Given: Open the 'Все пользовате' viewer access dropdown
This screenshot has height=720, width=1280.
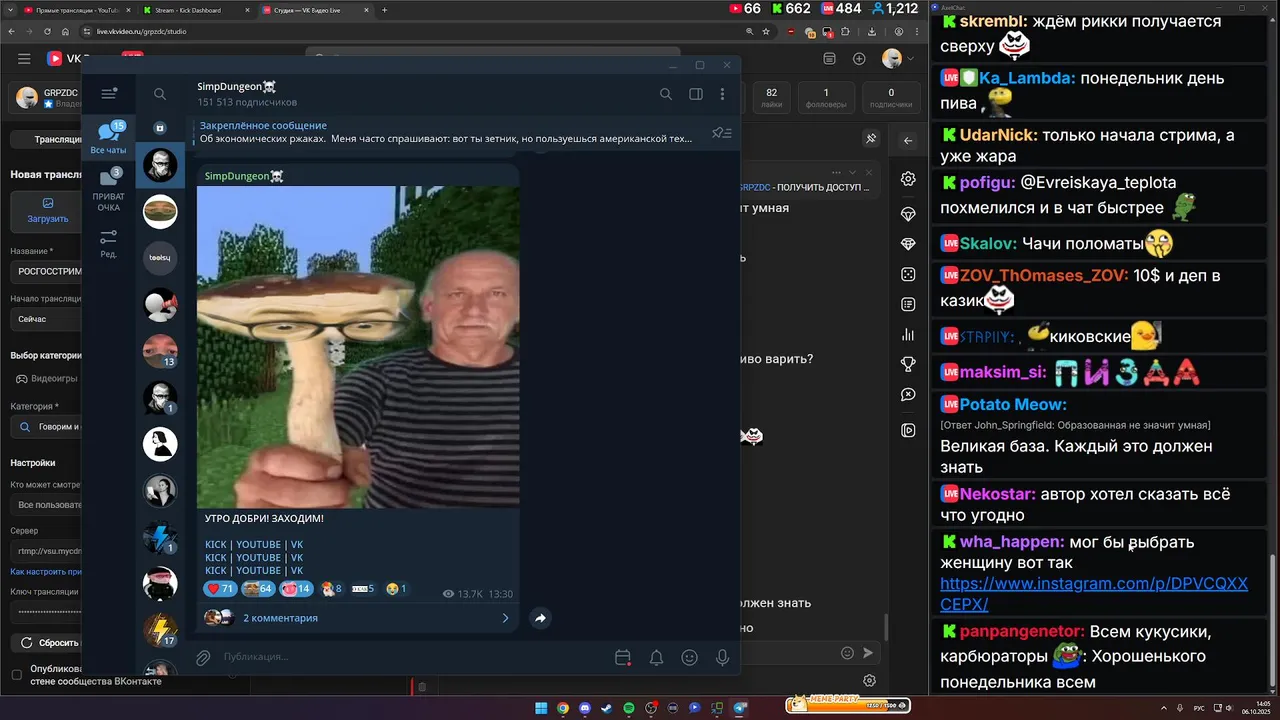Looking at the screenshot, I should click(x=46, y=506).
